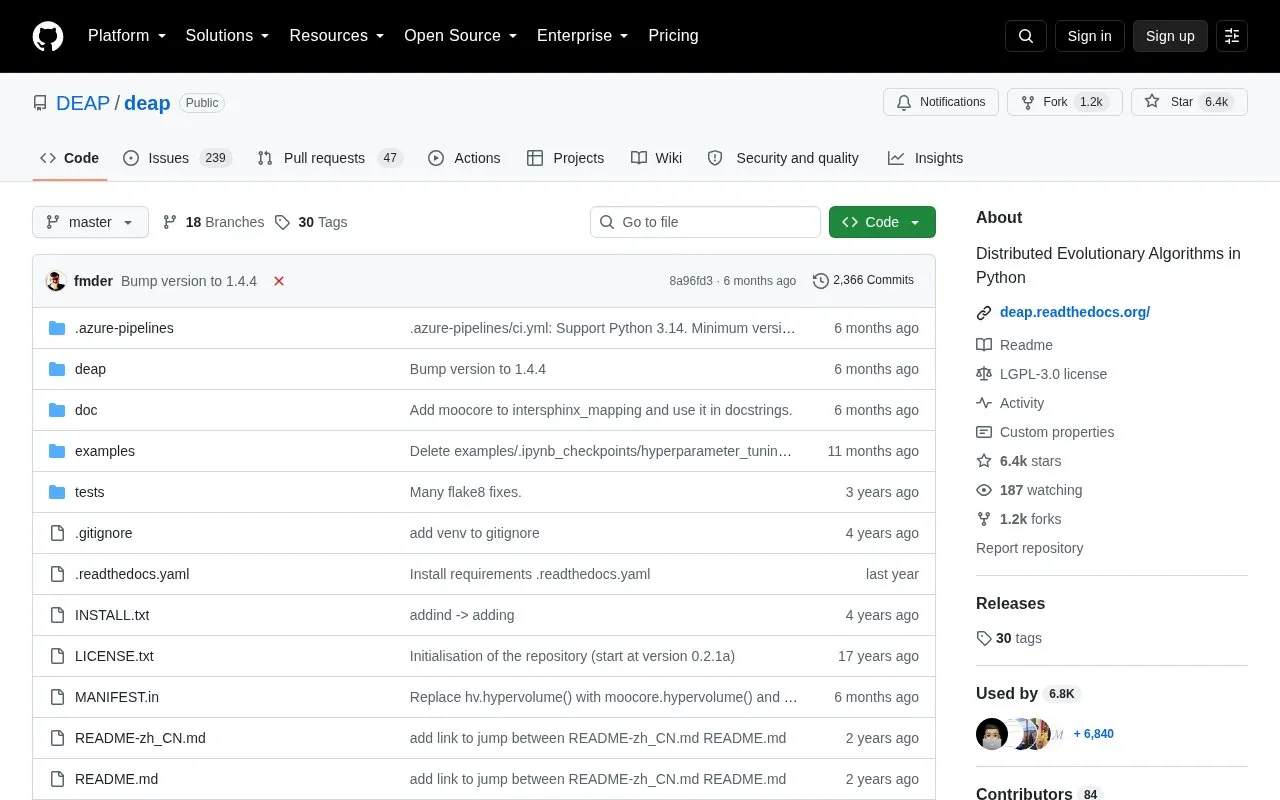
Task: Click the file icon for .gitignore
Action: pyautogui.click(x=57, y=533)
